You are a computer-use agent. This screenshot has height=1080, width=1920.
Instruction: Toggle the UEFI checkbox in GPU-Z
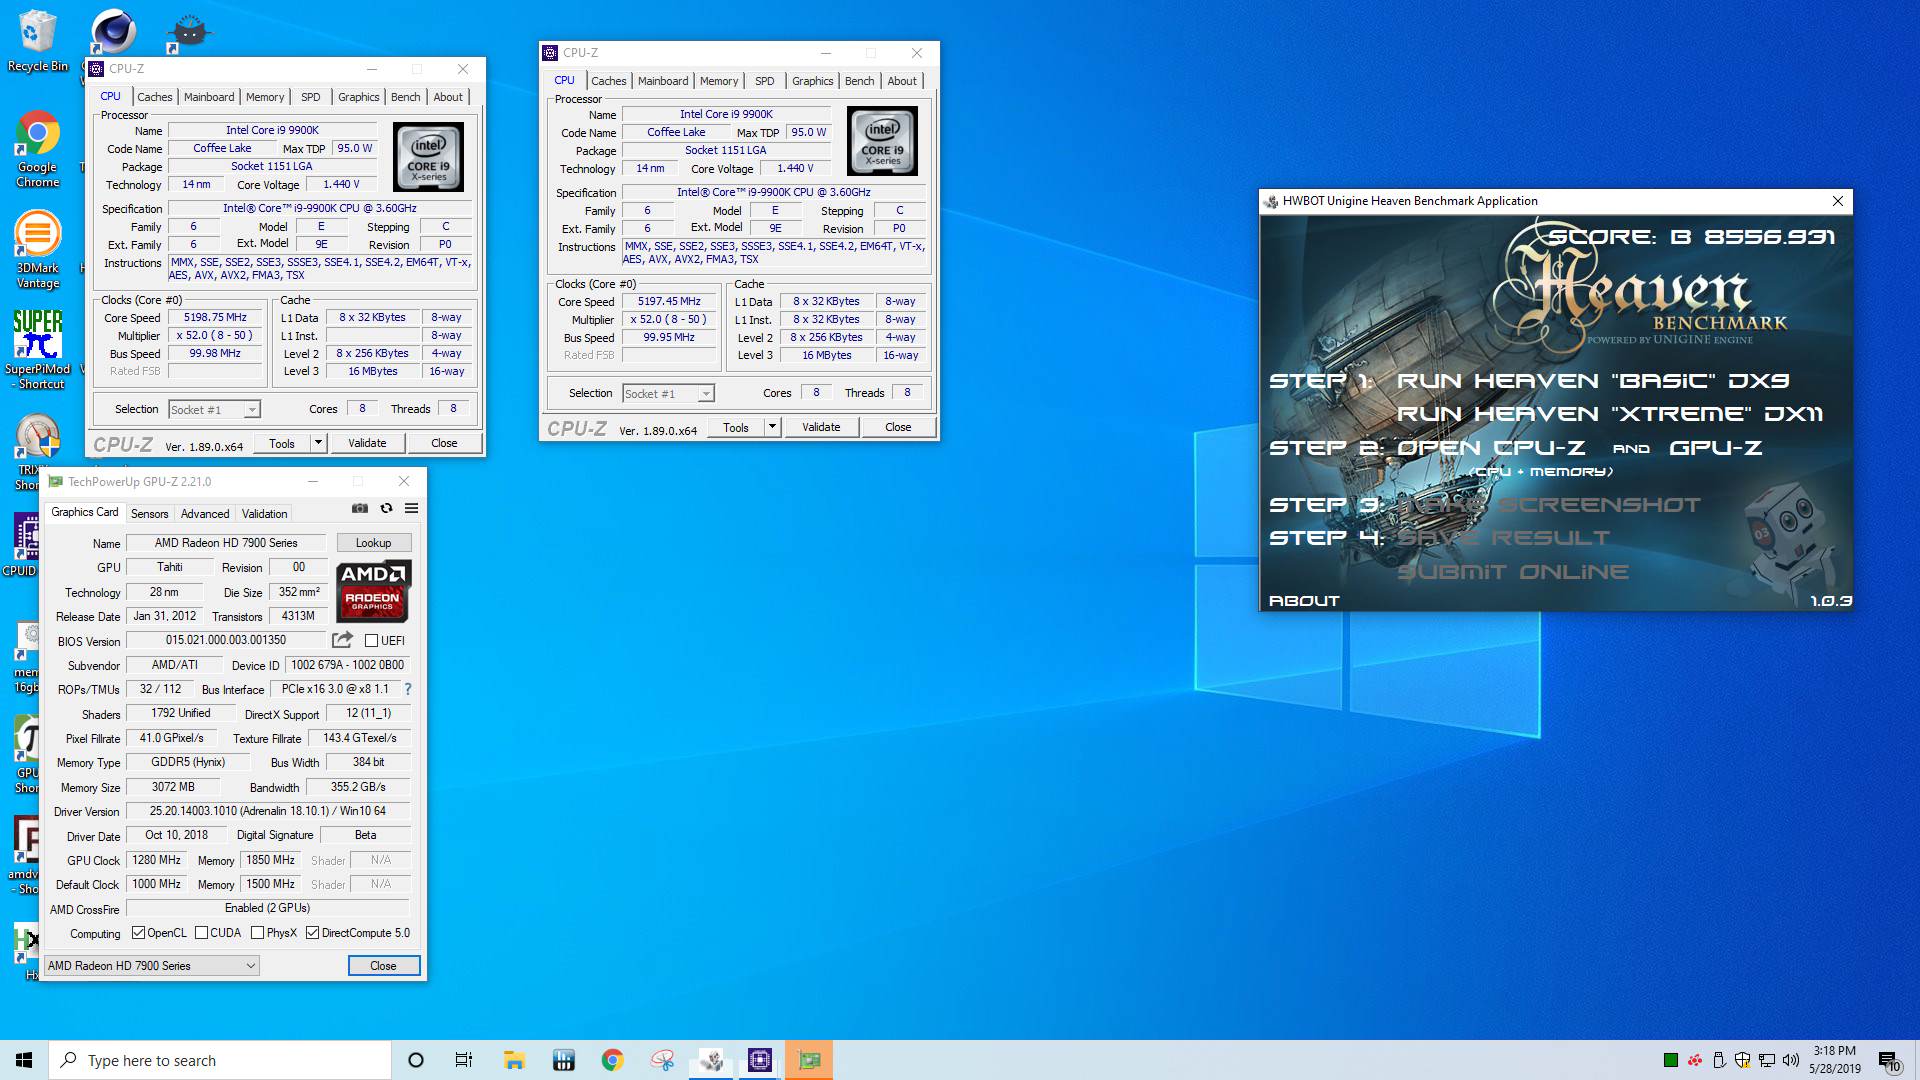(x=371, y=641)
